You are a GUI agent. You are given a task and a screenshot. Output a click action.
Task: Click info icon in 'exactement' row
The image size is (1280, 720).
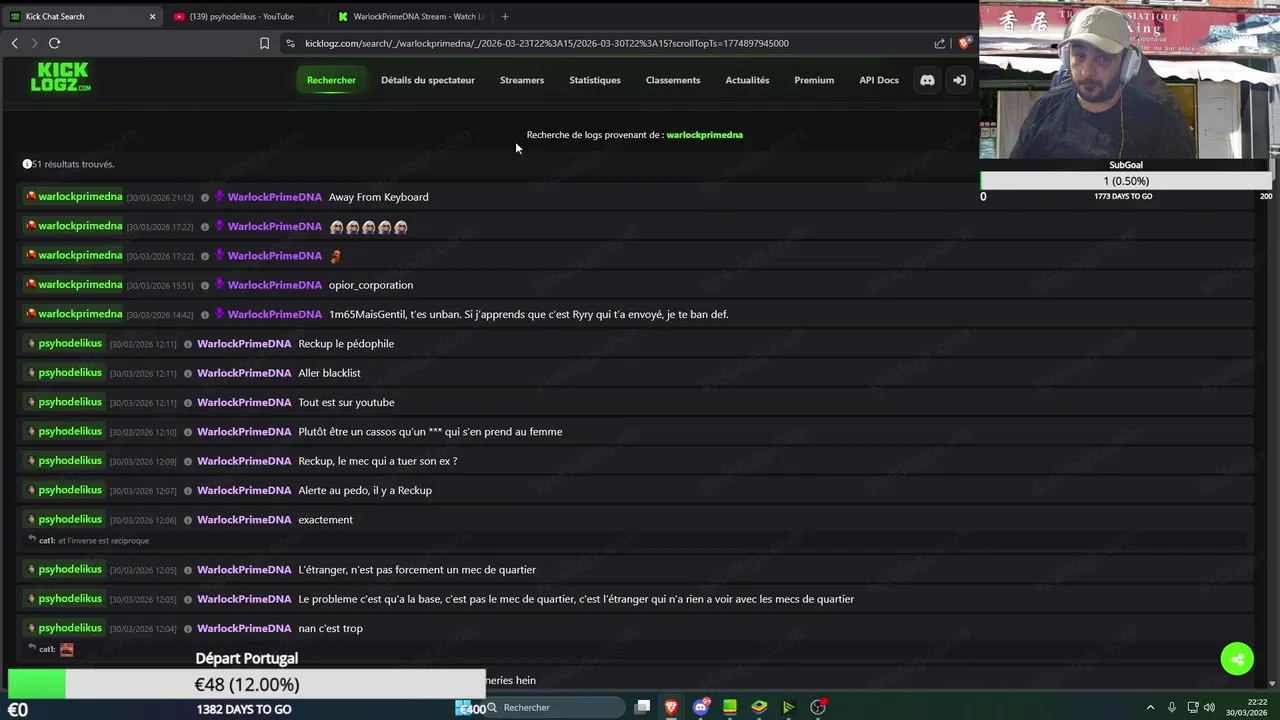pos(187,520)
